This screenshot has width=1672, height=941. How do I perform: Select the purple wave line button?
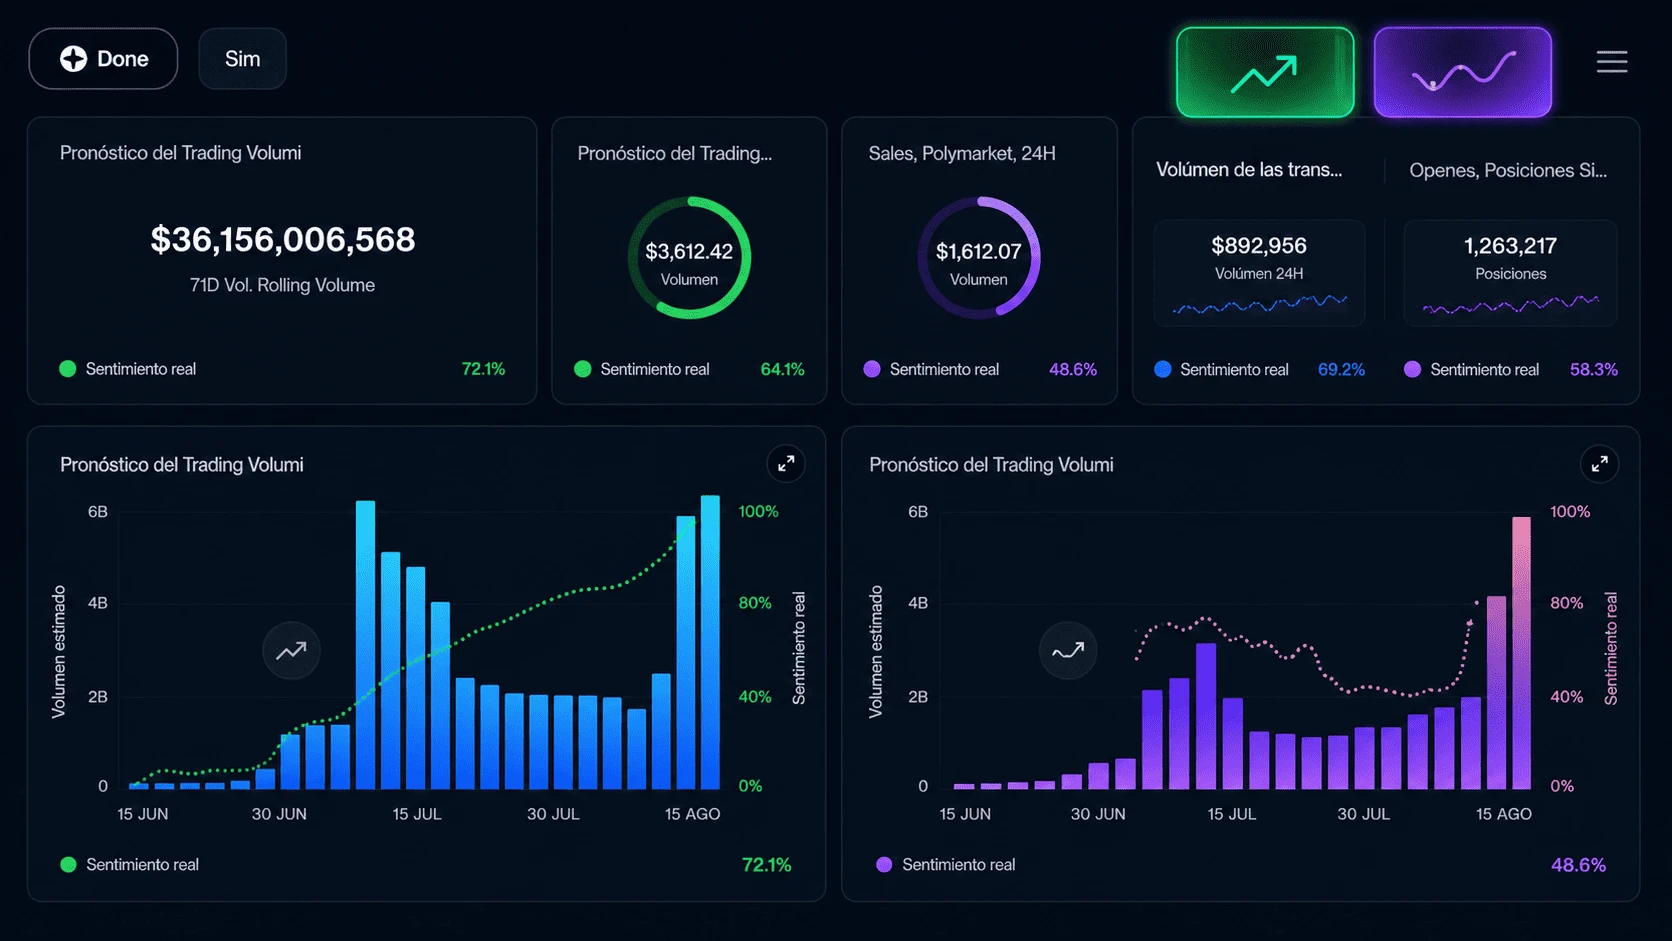tap(1463, 72)
